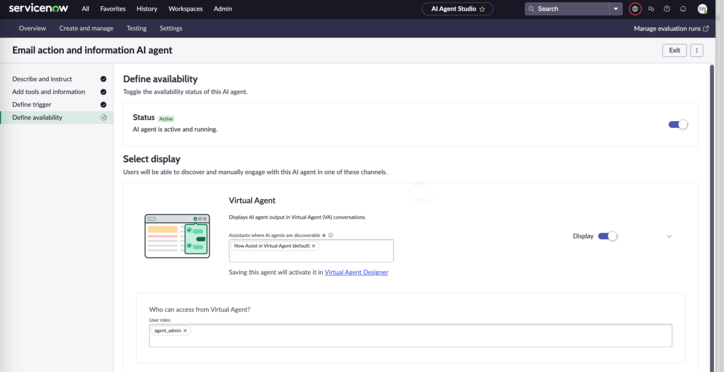Open the All menu
This screenshot has width=724, height=372.
point(85,9)
